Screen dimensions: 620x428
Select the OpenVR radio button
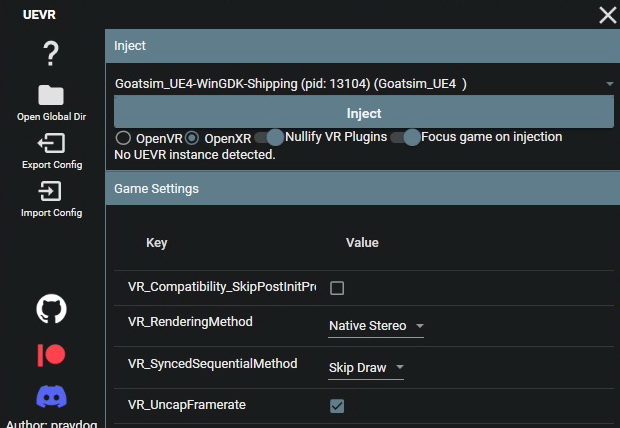123,138
